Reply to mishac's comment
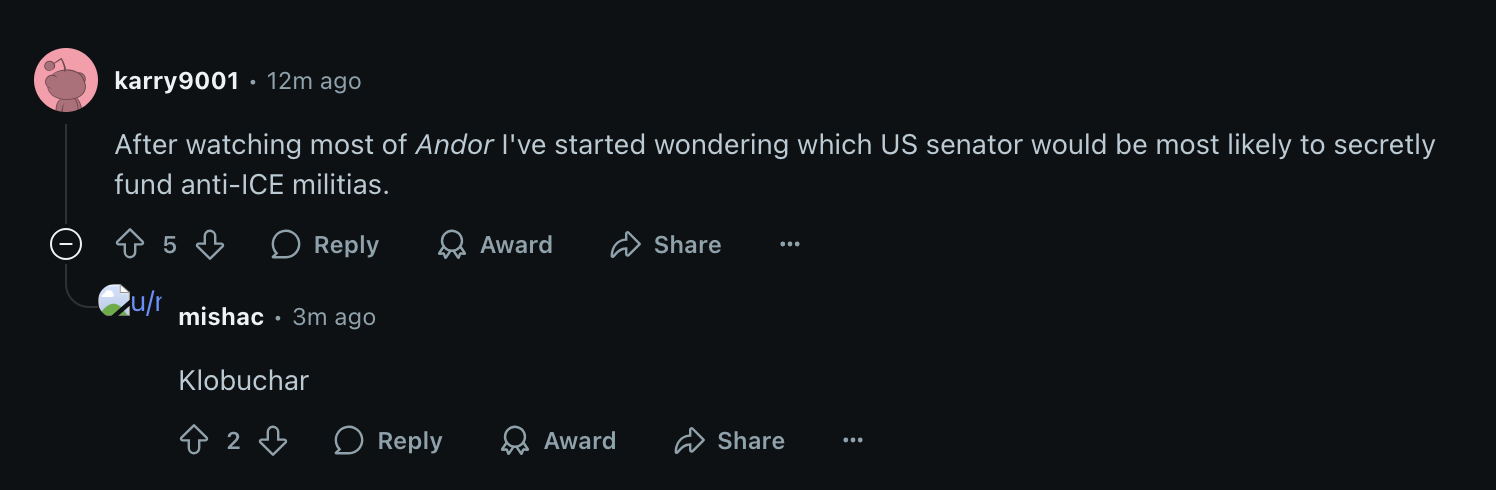 coord(388,441)
